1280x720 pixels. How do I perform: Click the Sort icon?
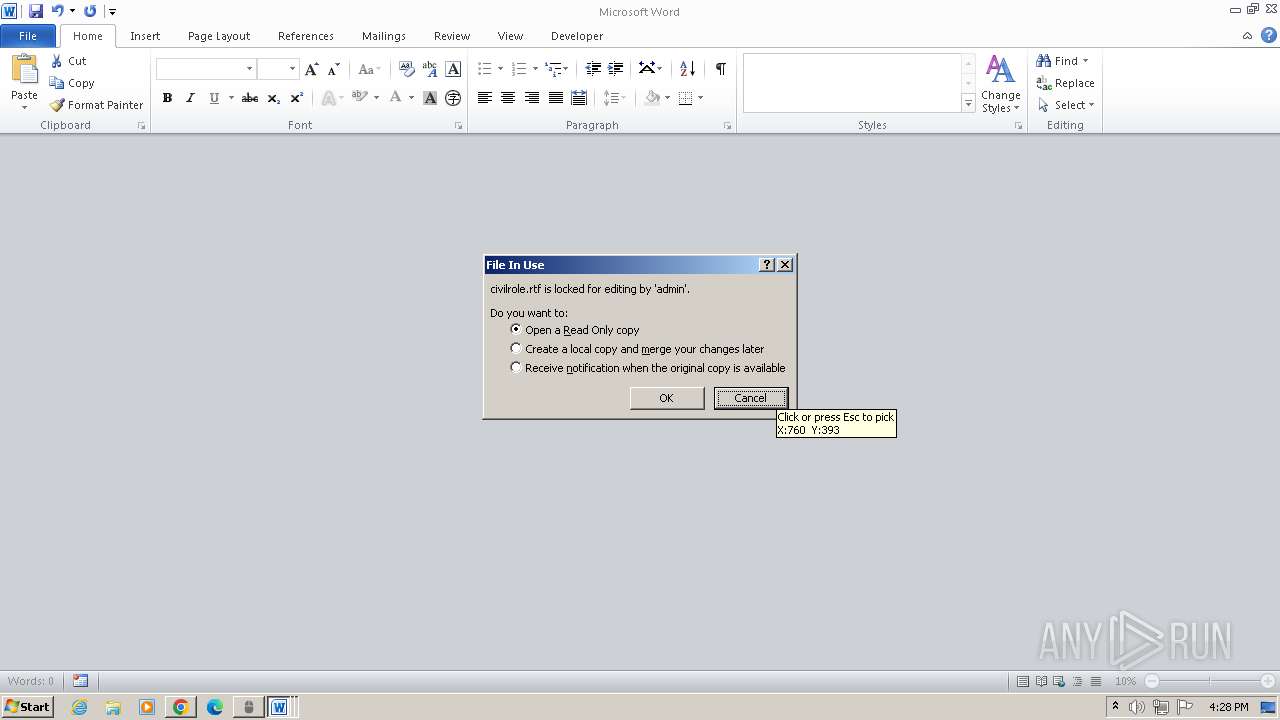687,69
